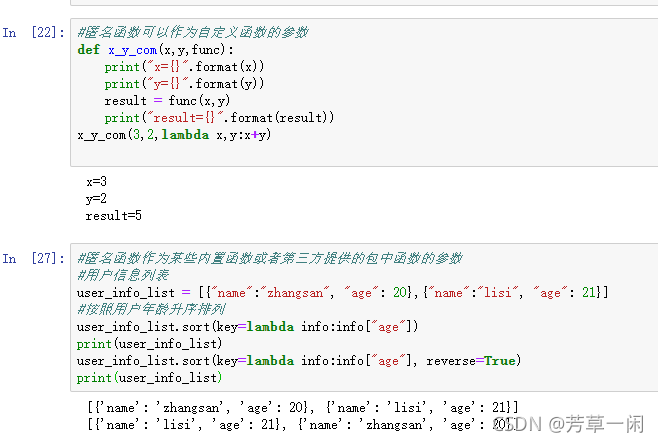The image size is (658, 442).
Task: Click the sort line with reverse=True
Action: click(299, 361)
